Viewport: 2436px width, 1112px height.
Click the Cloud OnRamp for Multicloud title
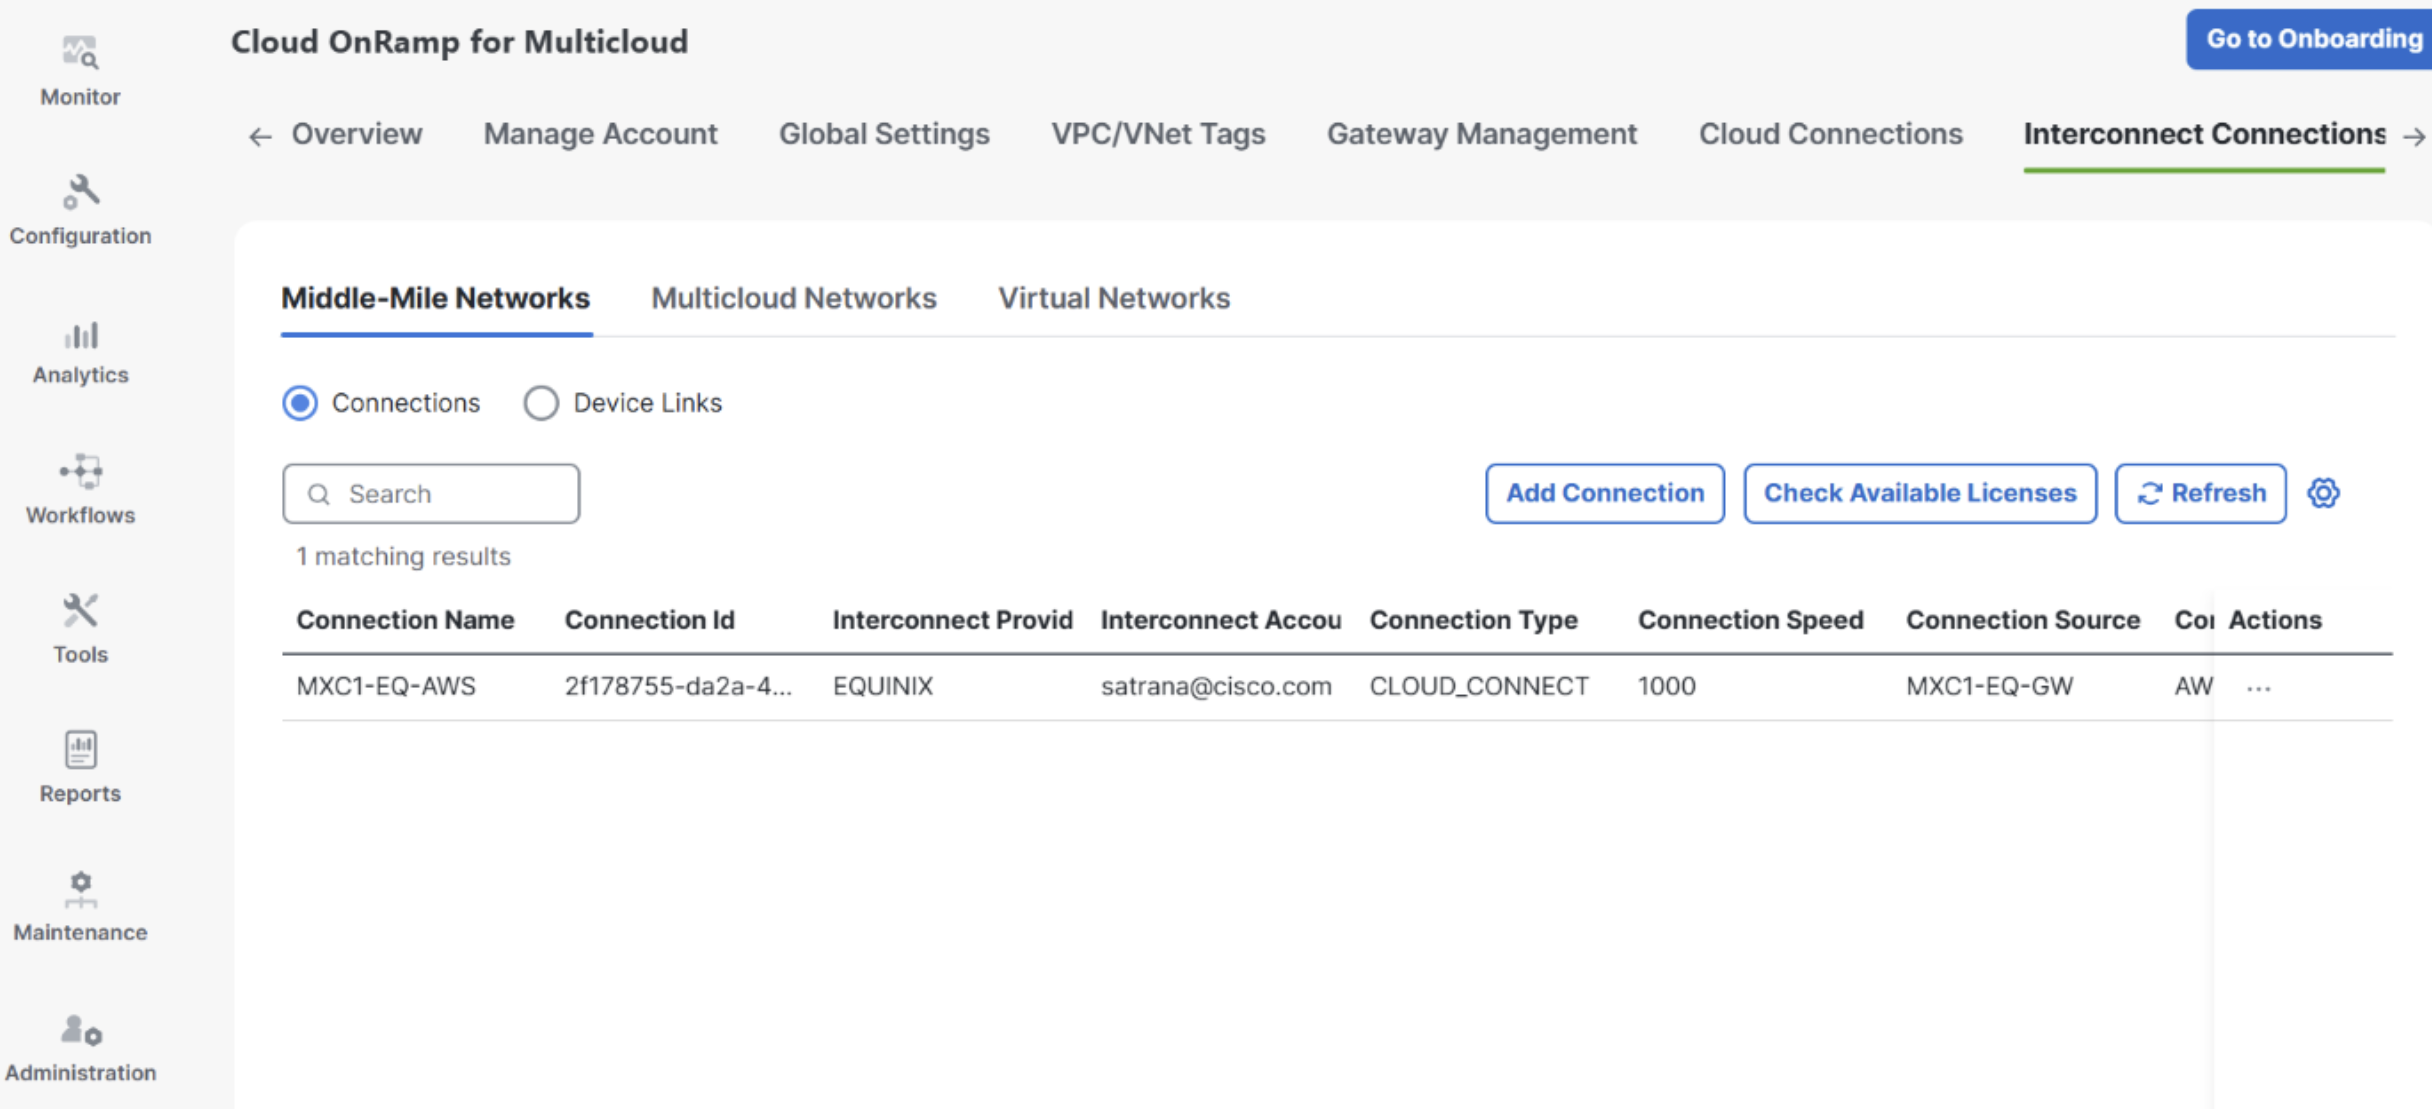pos(460,42)
